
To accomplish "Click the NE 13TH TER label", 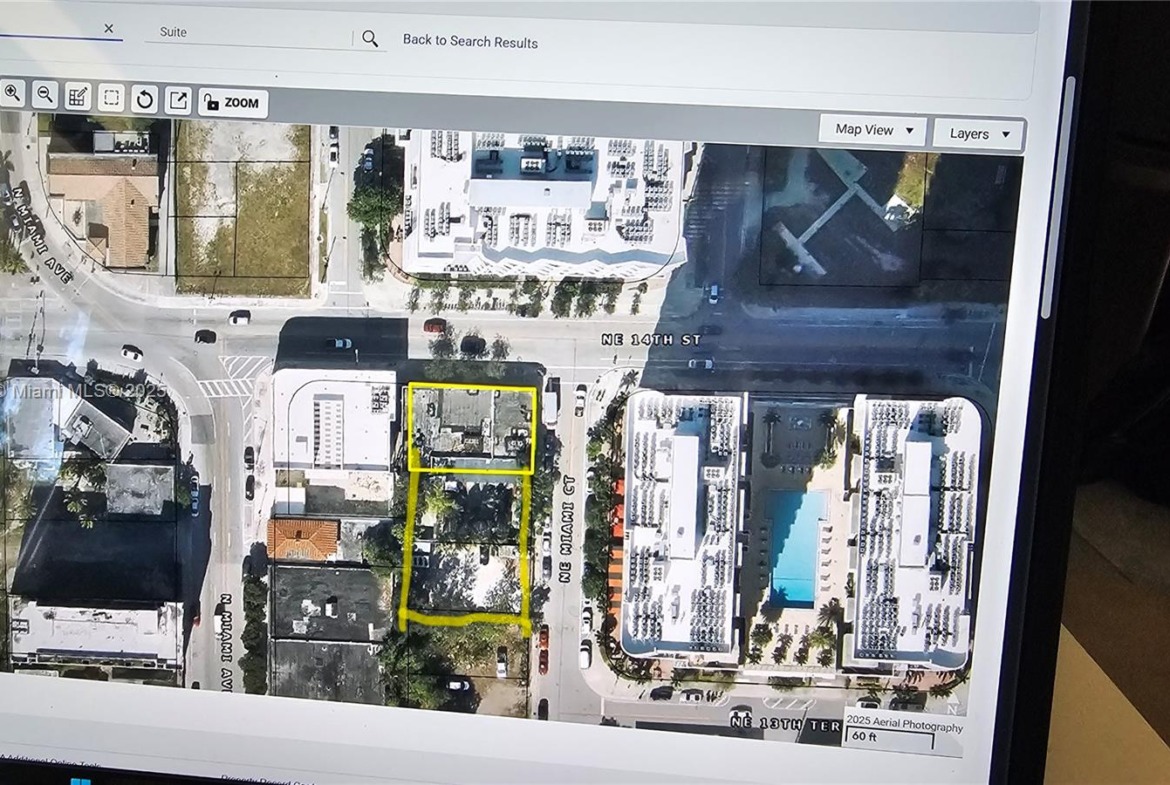I will [x=786, y=723].
